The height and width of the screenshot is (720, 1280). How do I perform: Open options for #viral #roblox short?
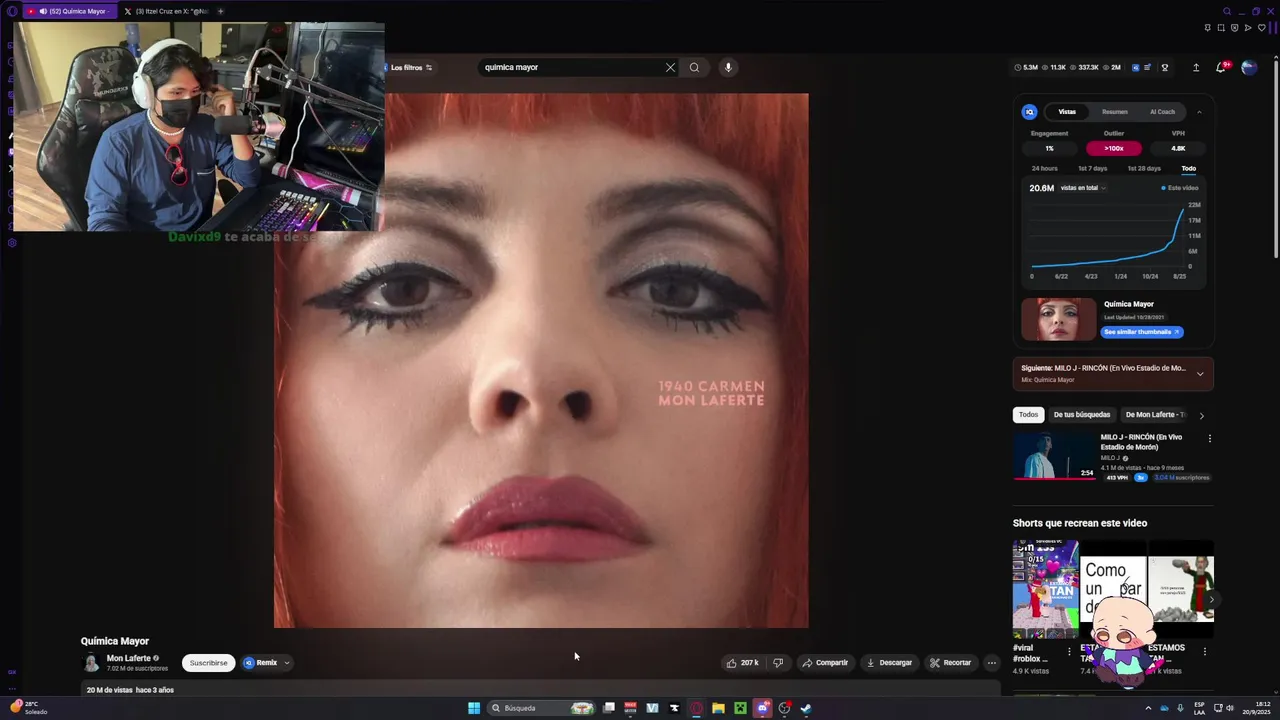[x=1069, y=651]
